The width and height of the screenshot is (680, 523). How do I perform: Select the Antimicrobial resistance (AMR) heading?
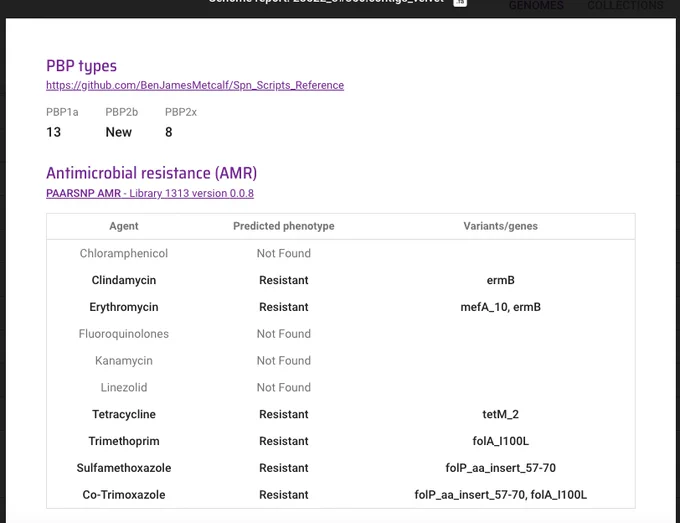pos(151,173)
